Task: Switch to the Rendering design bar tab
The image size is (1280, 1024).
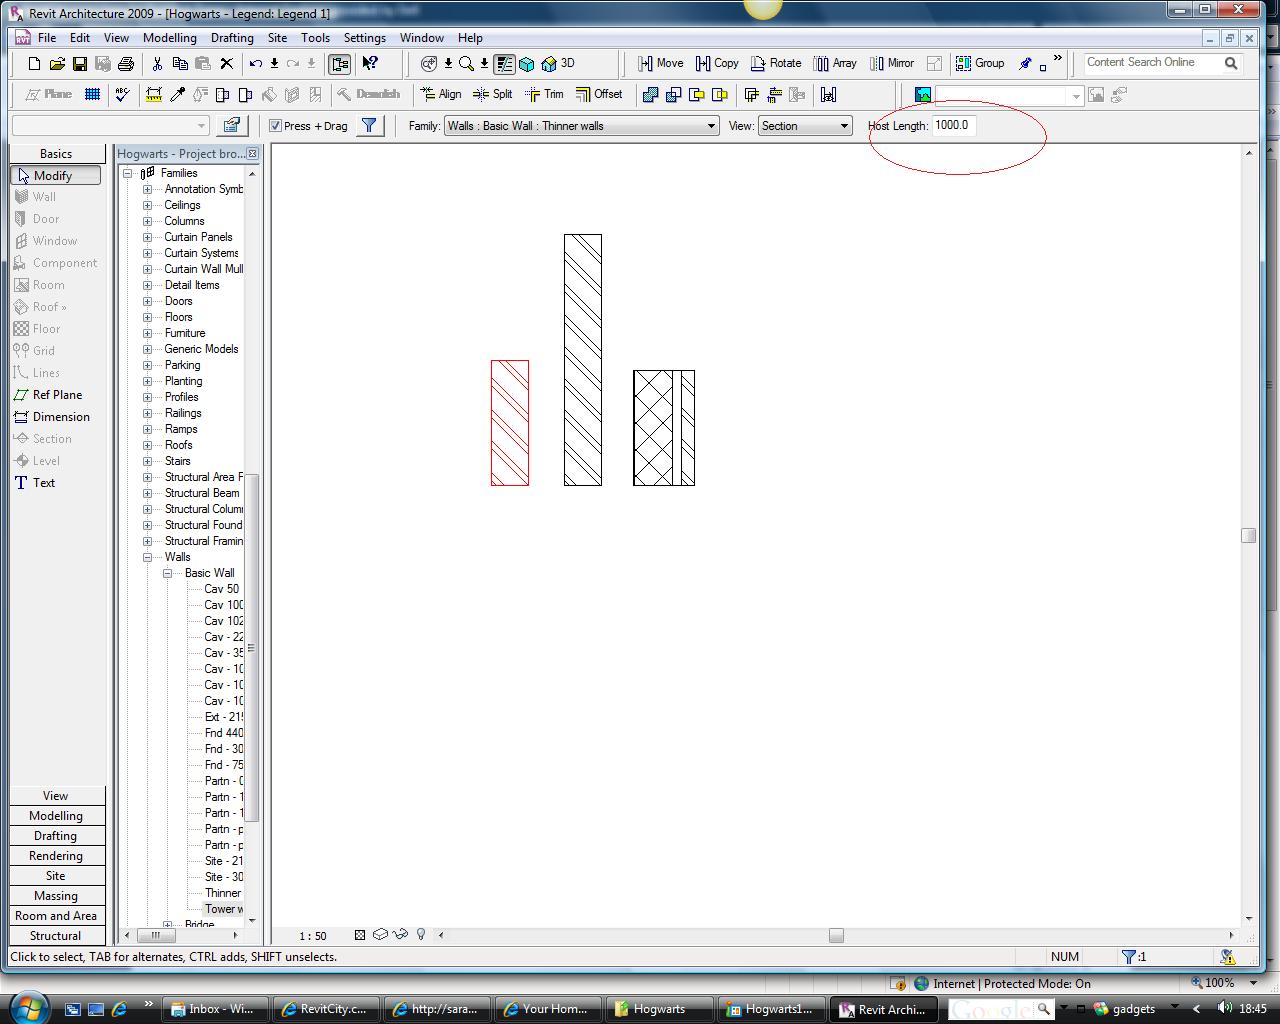Action: click(x=56, y=856)
